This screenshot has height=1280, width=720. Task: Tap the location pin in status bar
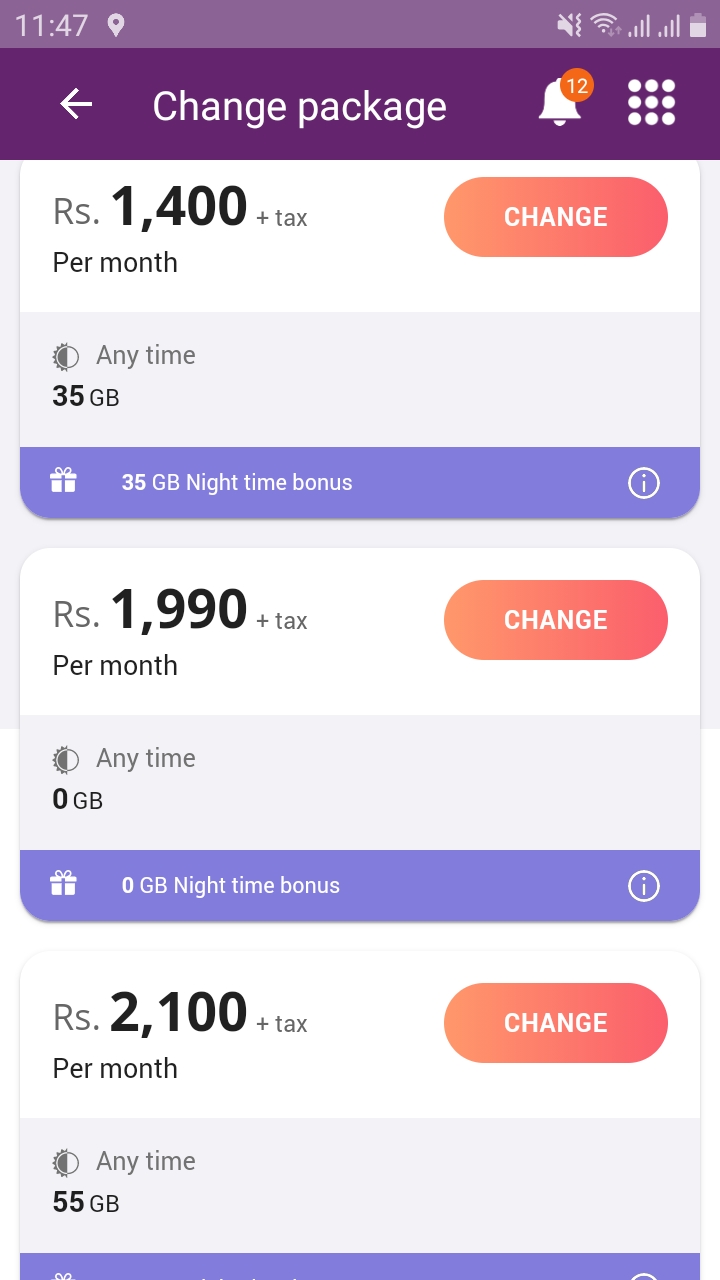point(116,25)
